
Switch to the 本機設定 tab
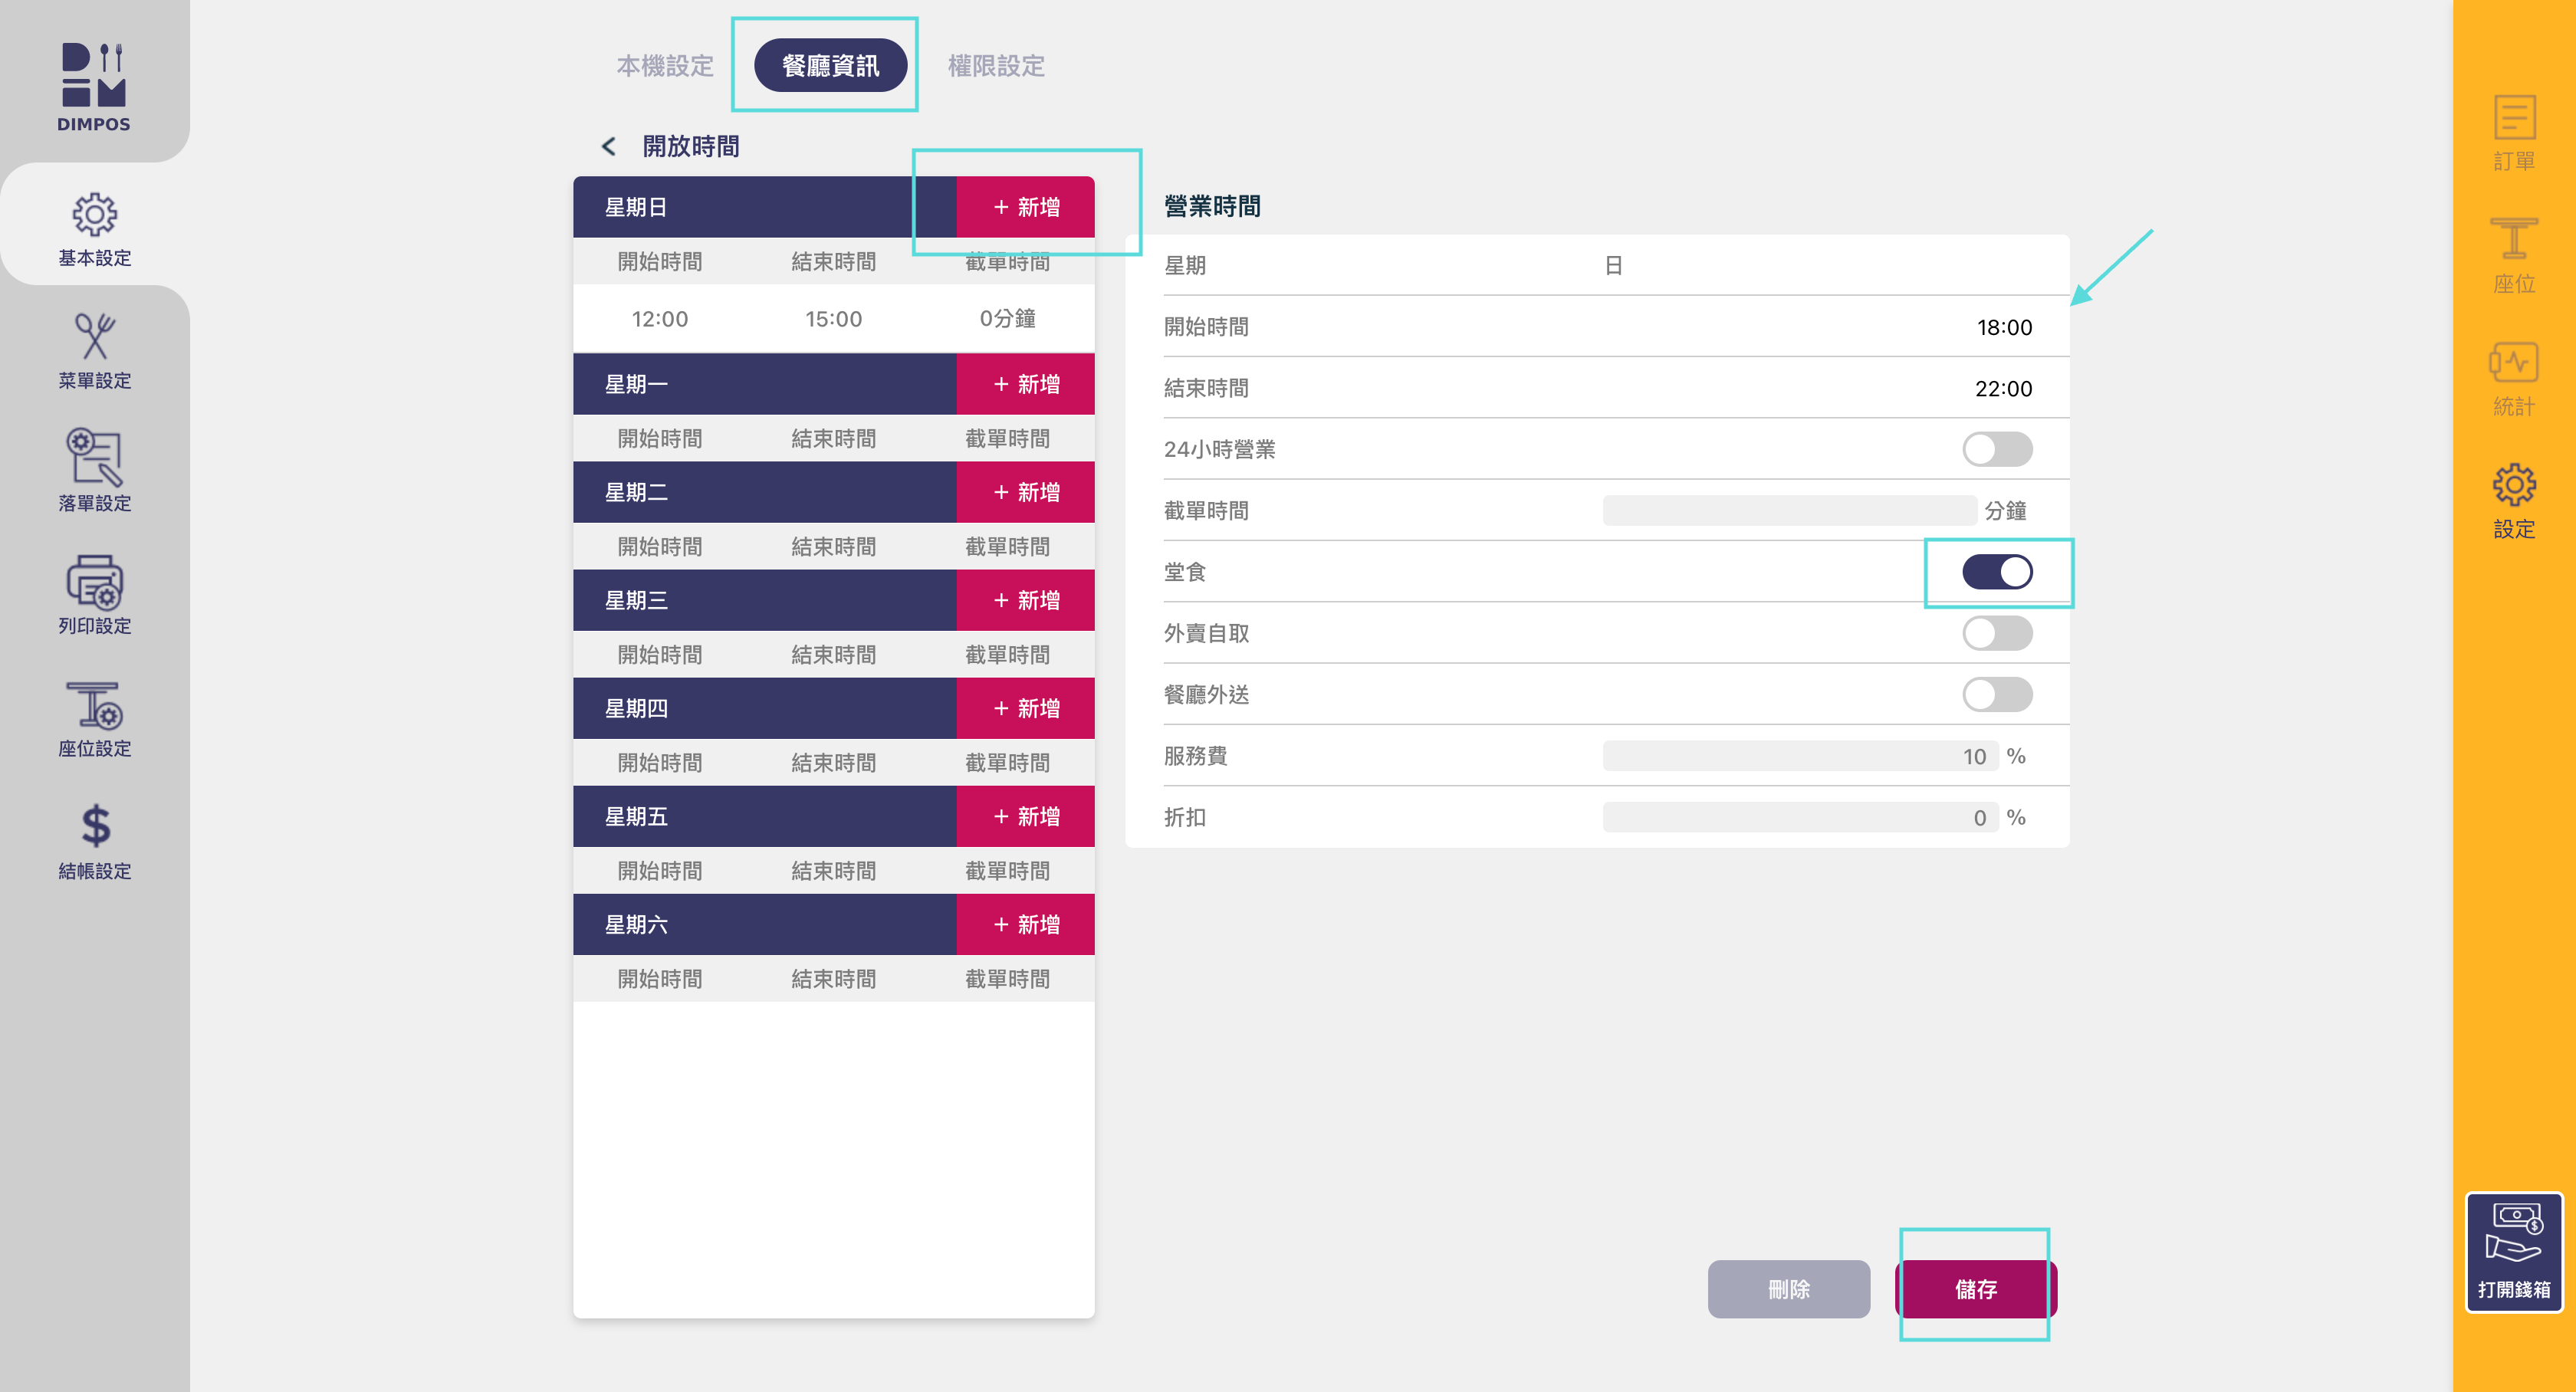[x=665, y=66]
